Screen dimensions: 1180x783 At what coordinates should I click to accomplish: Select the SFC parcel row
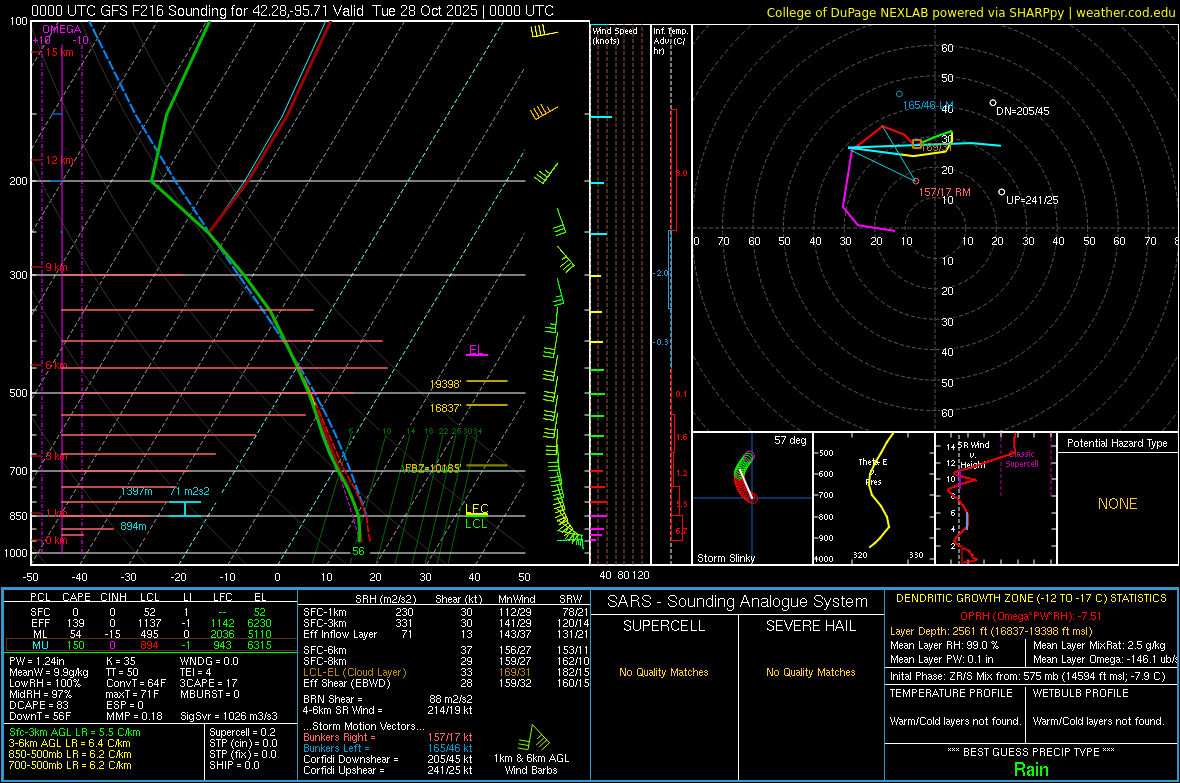pos(150,612)
